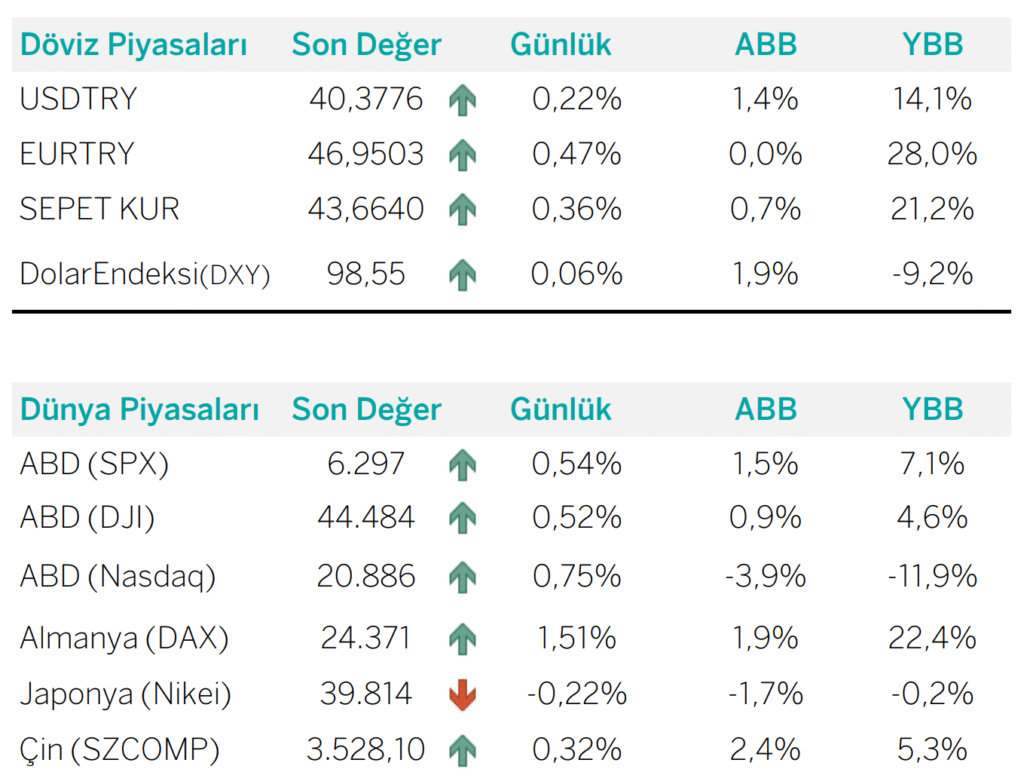Click the Günlük column header in Döviz table
This screenshot has width=1024, height=775.
[x=561, y=45]
